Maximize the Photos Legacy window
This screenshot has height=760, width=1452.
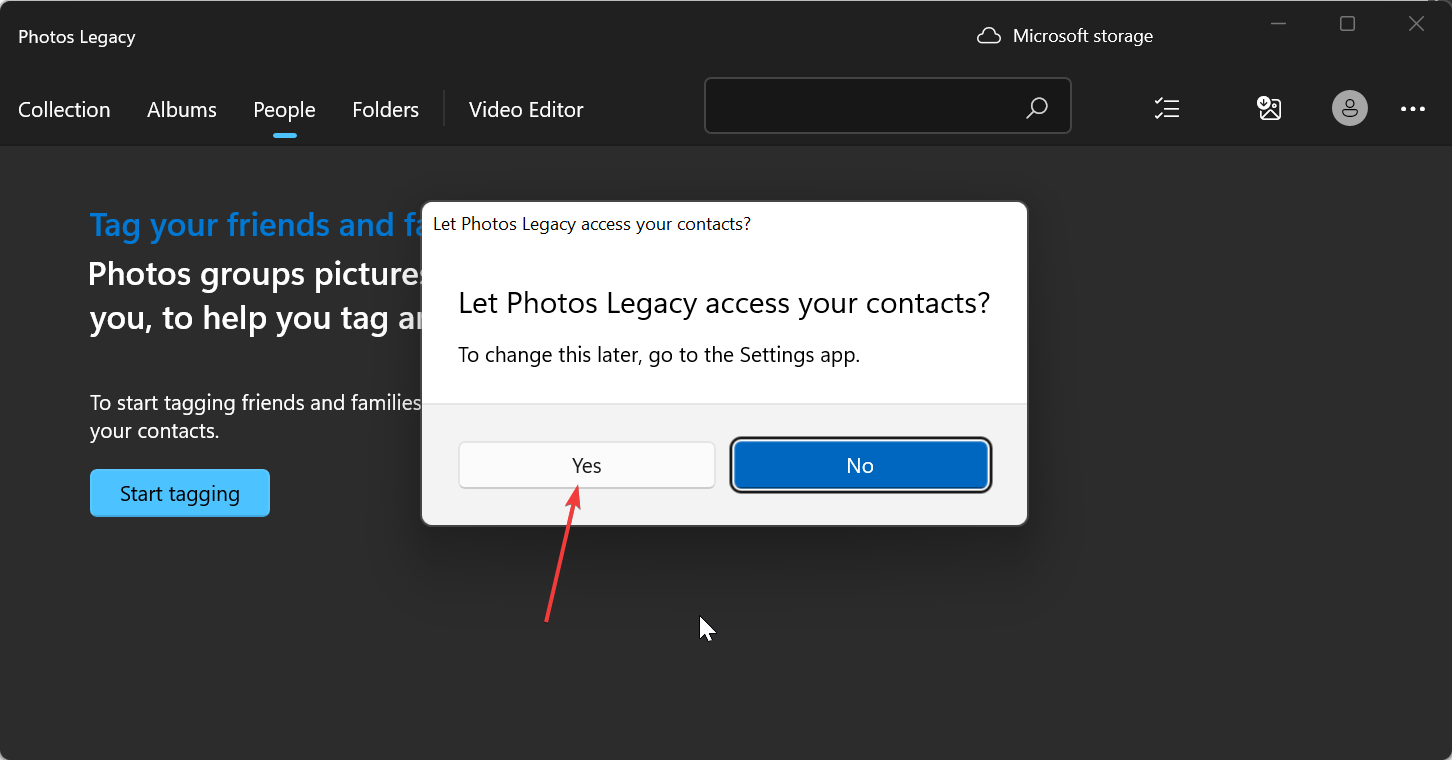coord(1348,24)
